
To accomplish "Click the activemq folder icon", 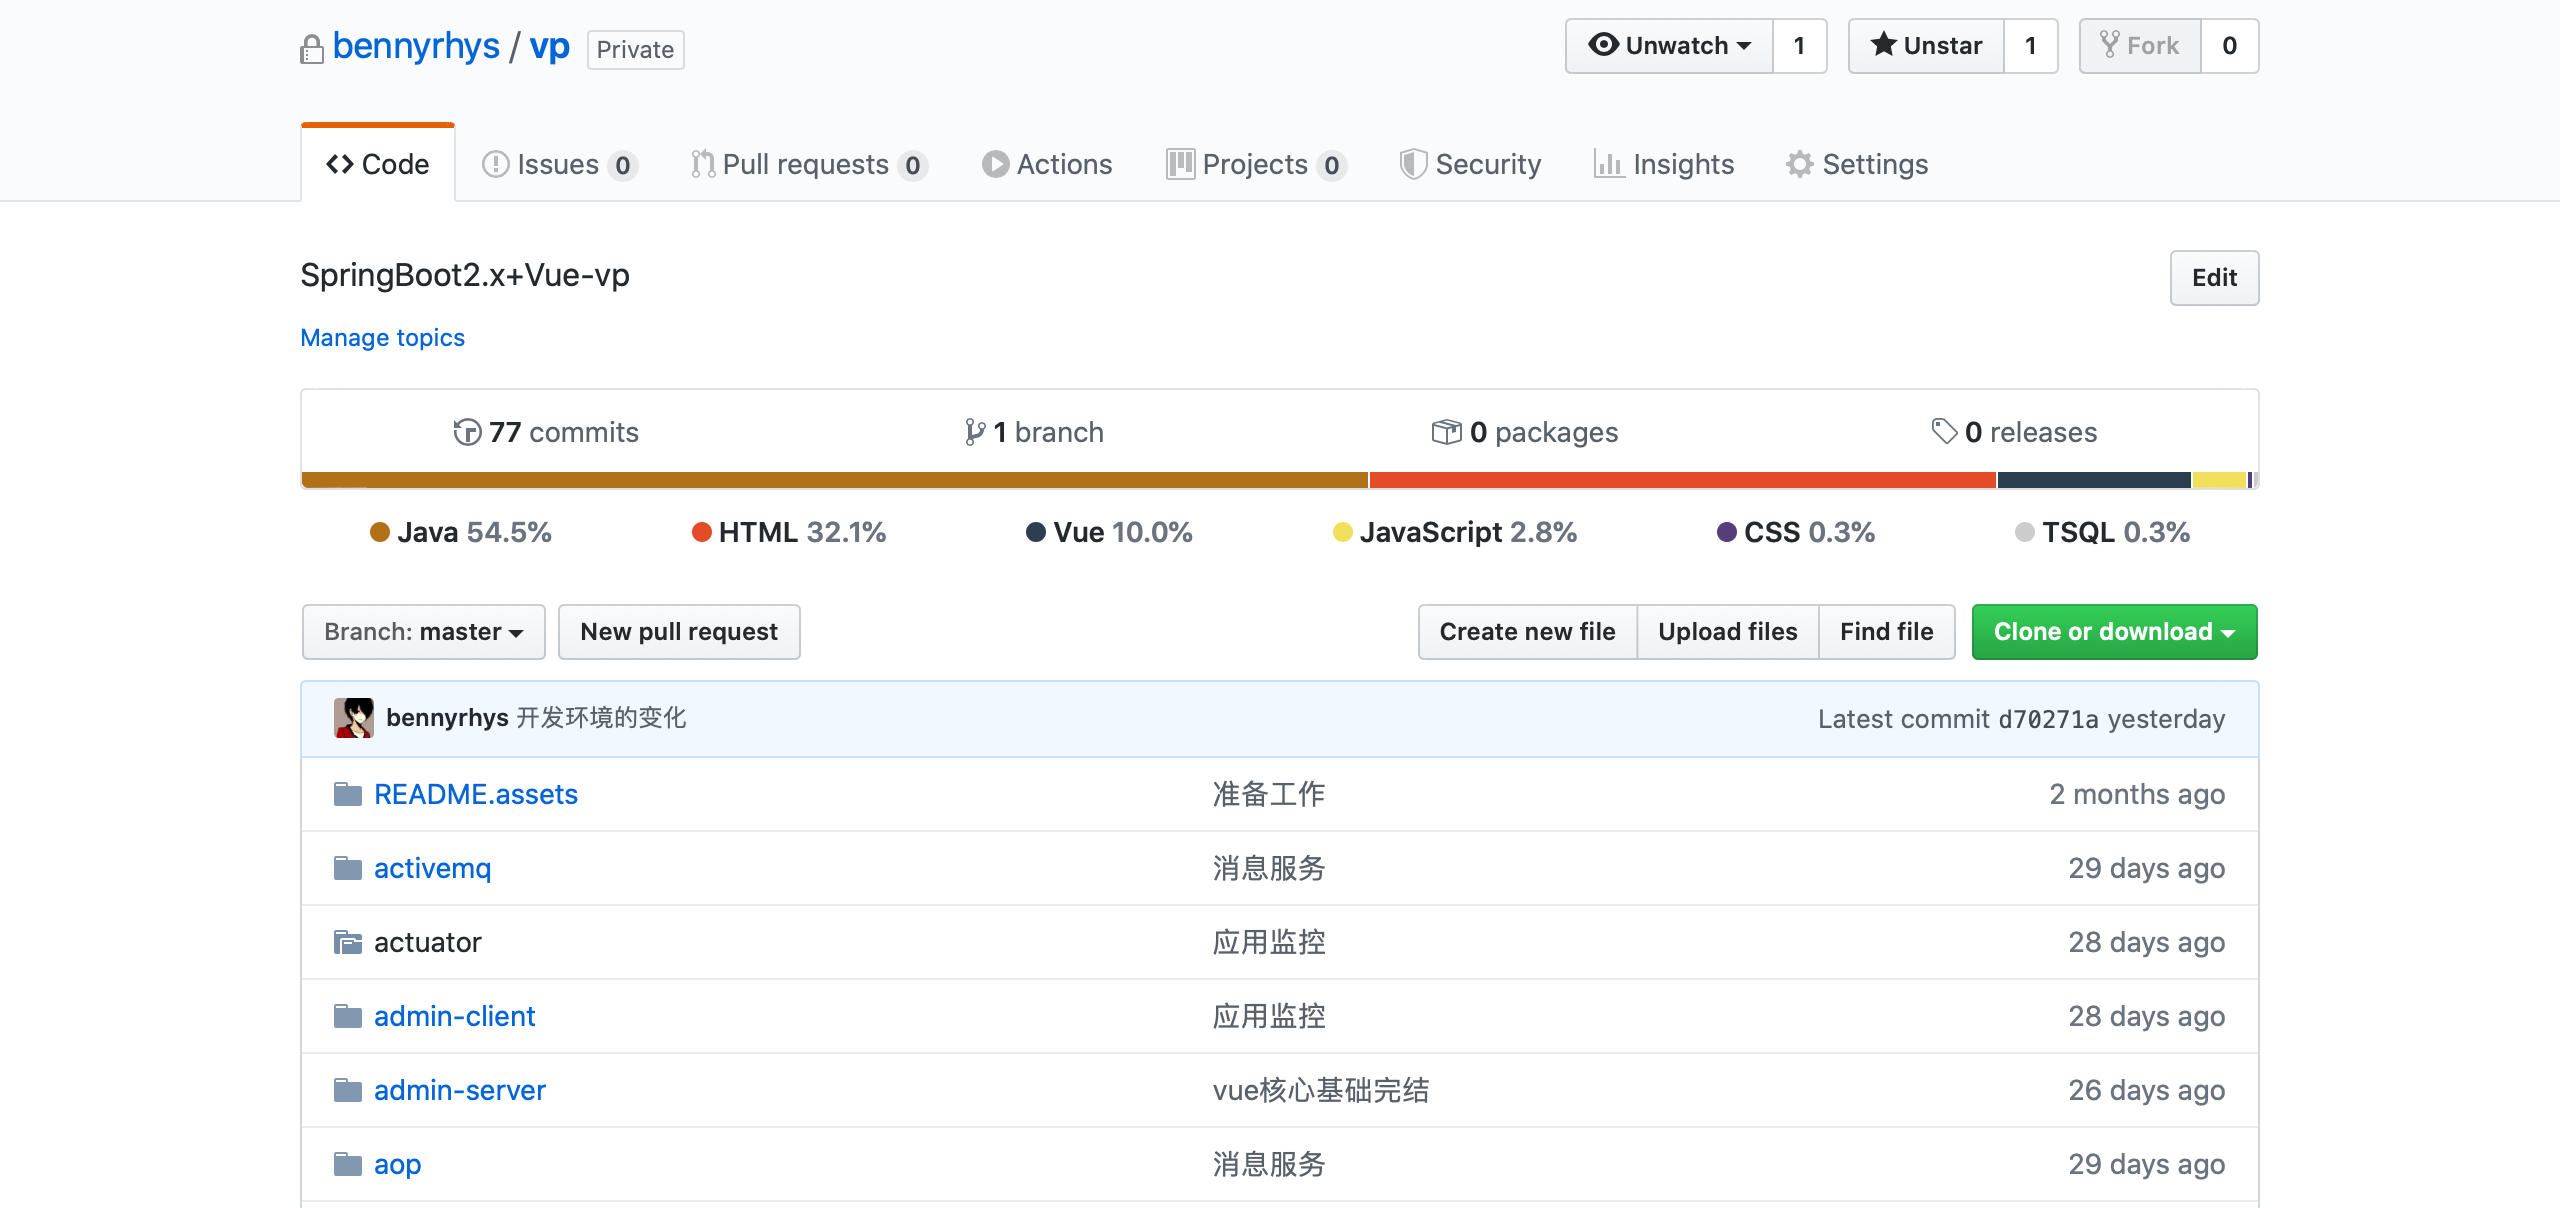I will (348, 868).
